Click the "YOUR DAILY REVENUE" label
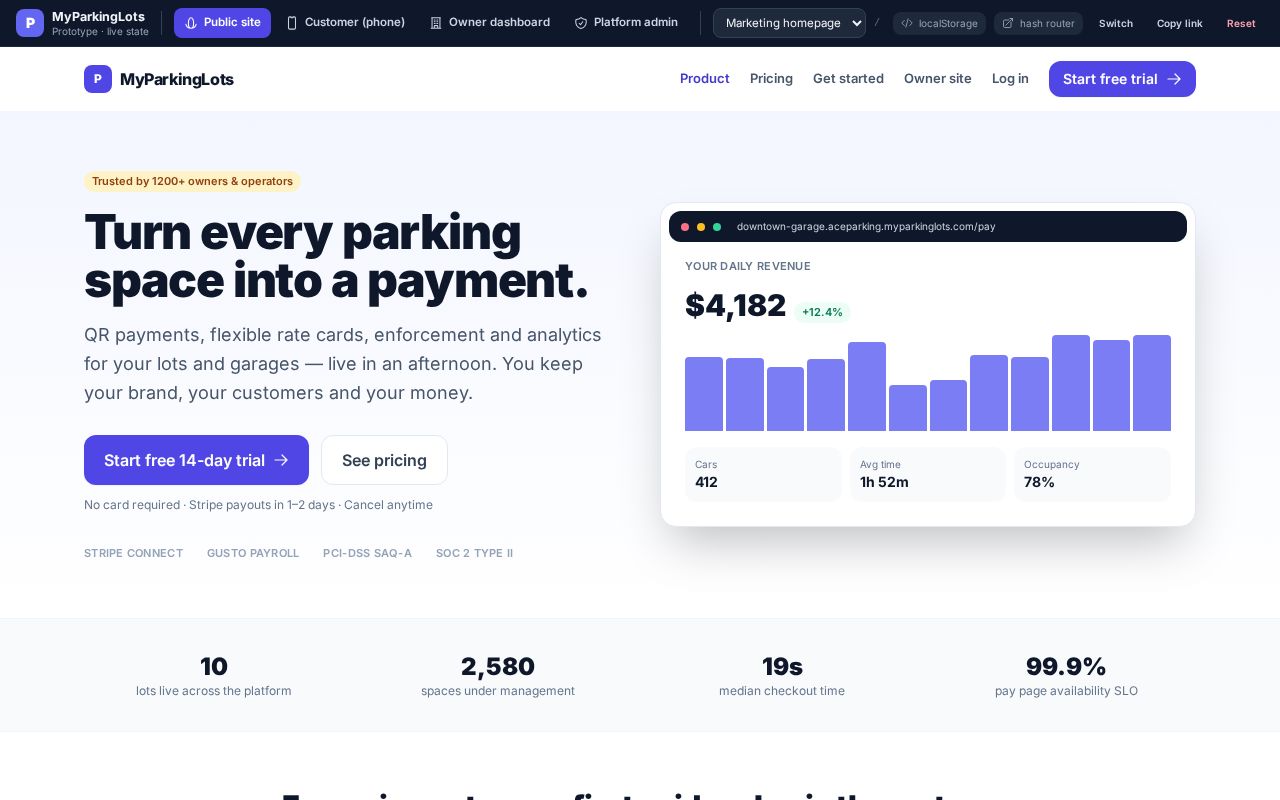Image resolution: width=1280 pixels, height=800 pixels. pos(748,266)
